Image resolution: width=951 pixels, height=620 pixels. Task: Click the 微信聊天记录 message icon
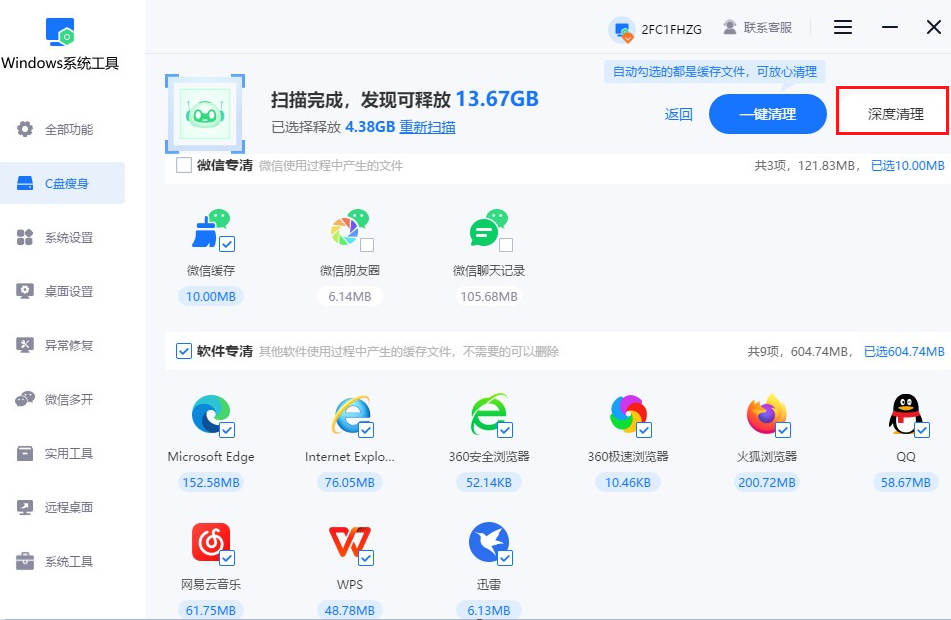(488, 227)
